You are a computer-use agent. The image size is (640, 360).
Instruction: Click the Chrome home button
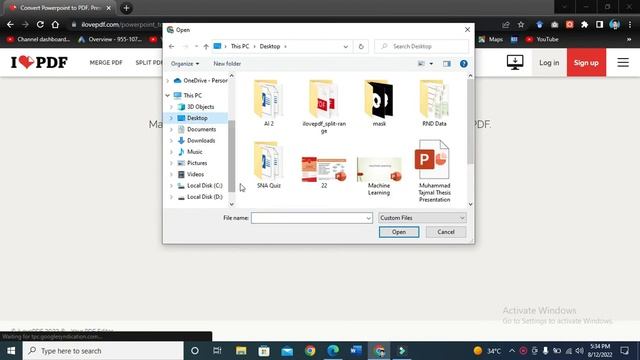55,24
